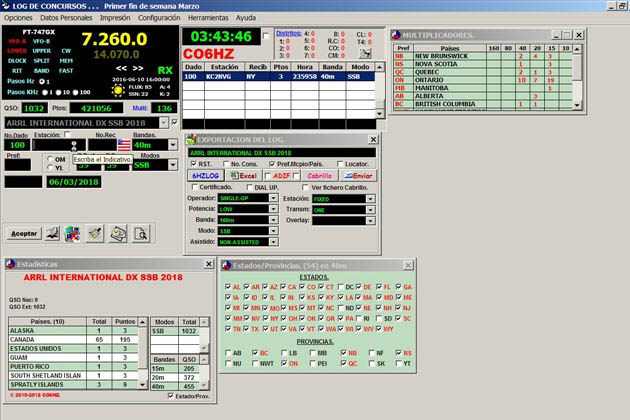Click the paintbrush clear icon

point(95,234)
